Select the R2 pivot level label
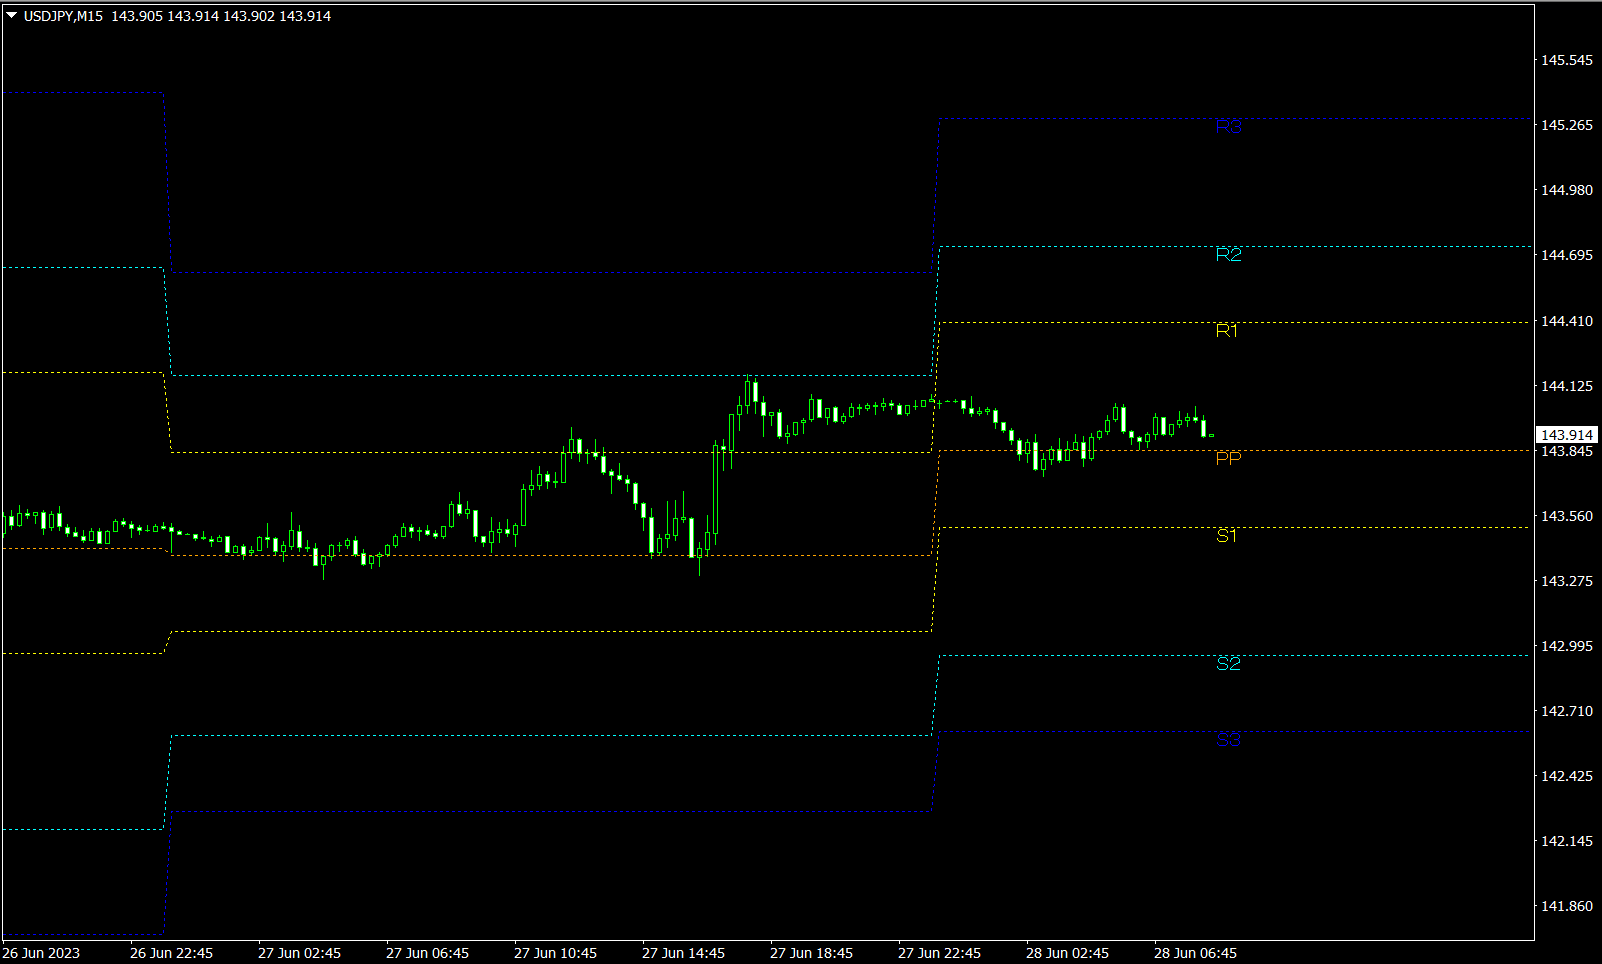This screenshot has height=964, width=1602. pos(1229,255)
